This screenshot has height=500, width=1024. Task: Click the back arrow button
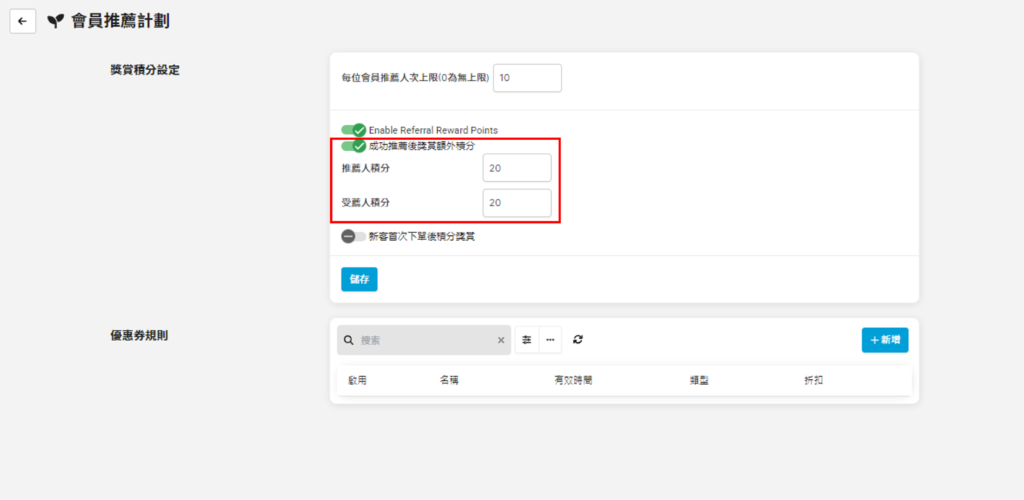pyautogui.click(x=23, y=21)
